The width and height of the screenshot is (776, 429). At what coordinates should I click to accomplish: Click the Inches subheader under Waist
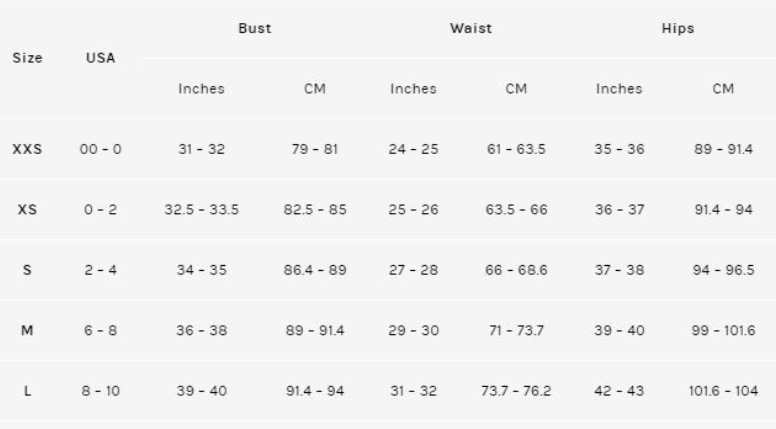coord(413,89)
